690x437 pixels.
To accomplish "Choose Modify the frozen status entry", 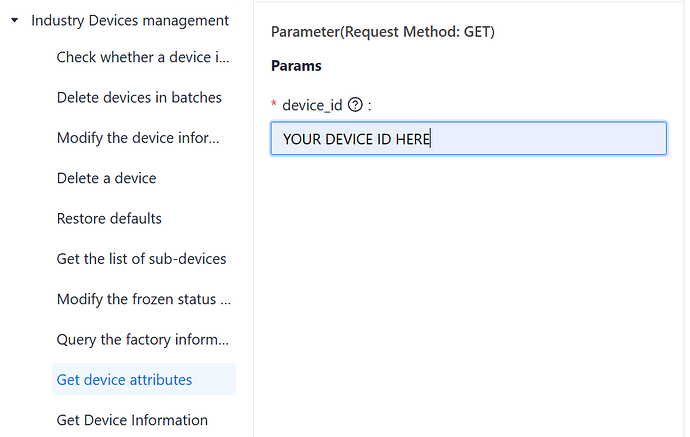I will (x=144, y=299).
